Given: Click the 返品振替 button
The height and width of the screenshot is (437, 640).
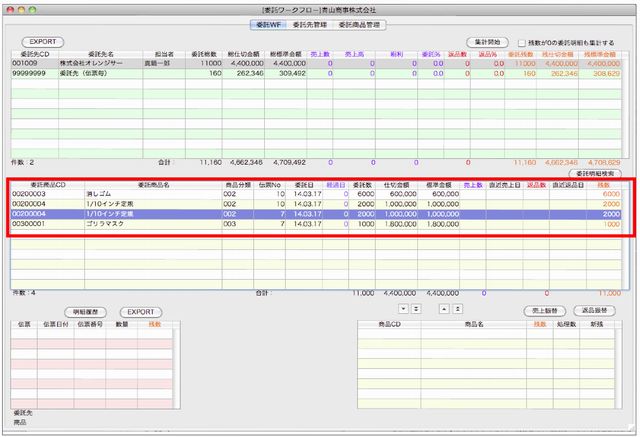Looking at the screenshot, I should click(x=594, y=311).
